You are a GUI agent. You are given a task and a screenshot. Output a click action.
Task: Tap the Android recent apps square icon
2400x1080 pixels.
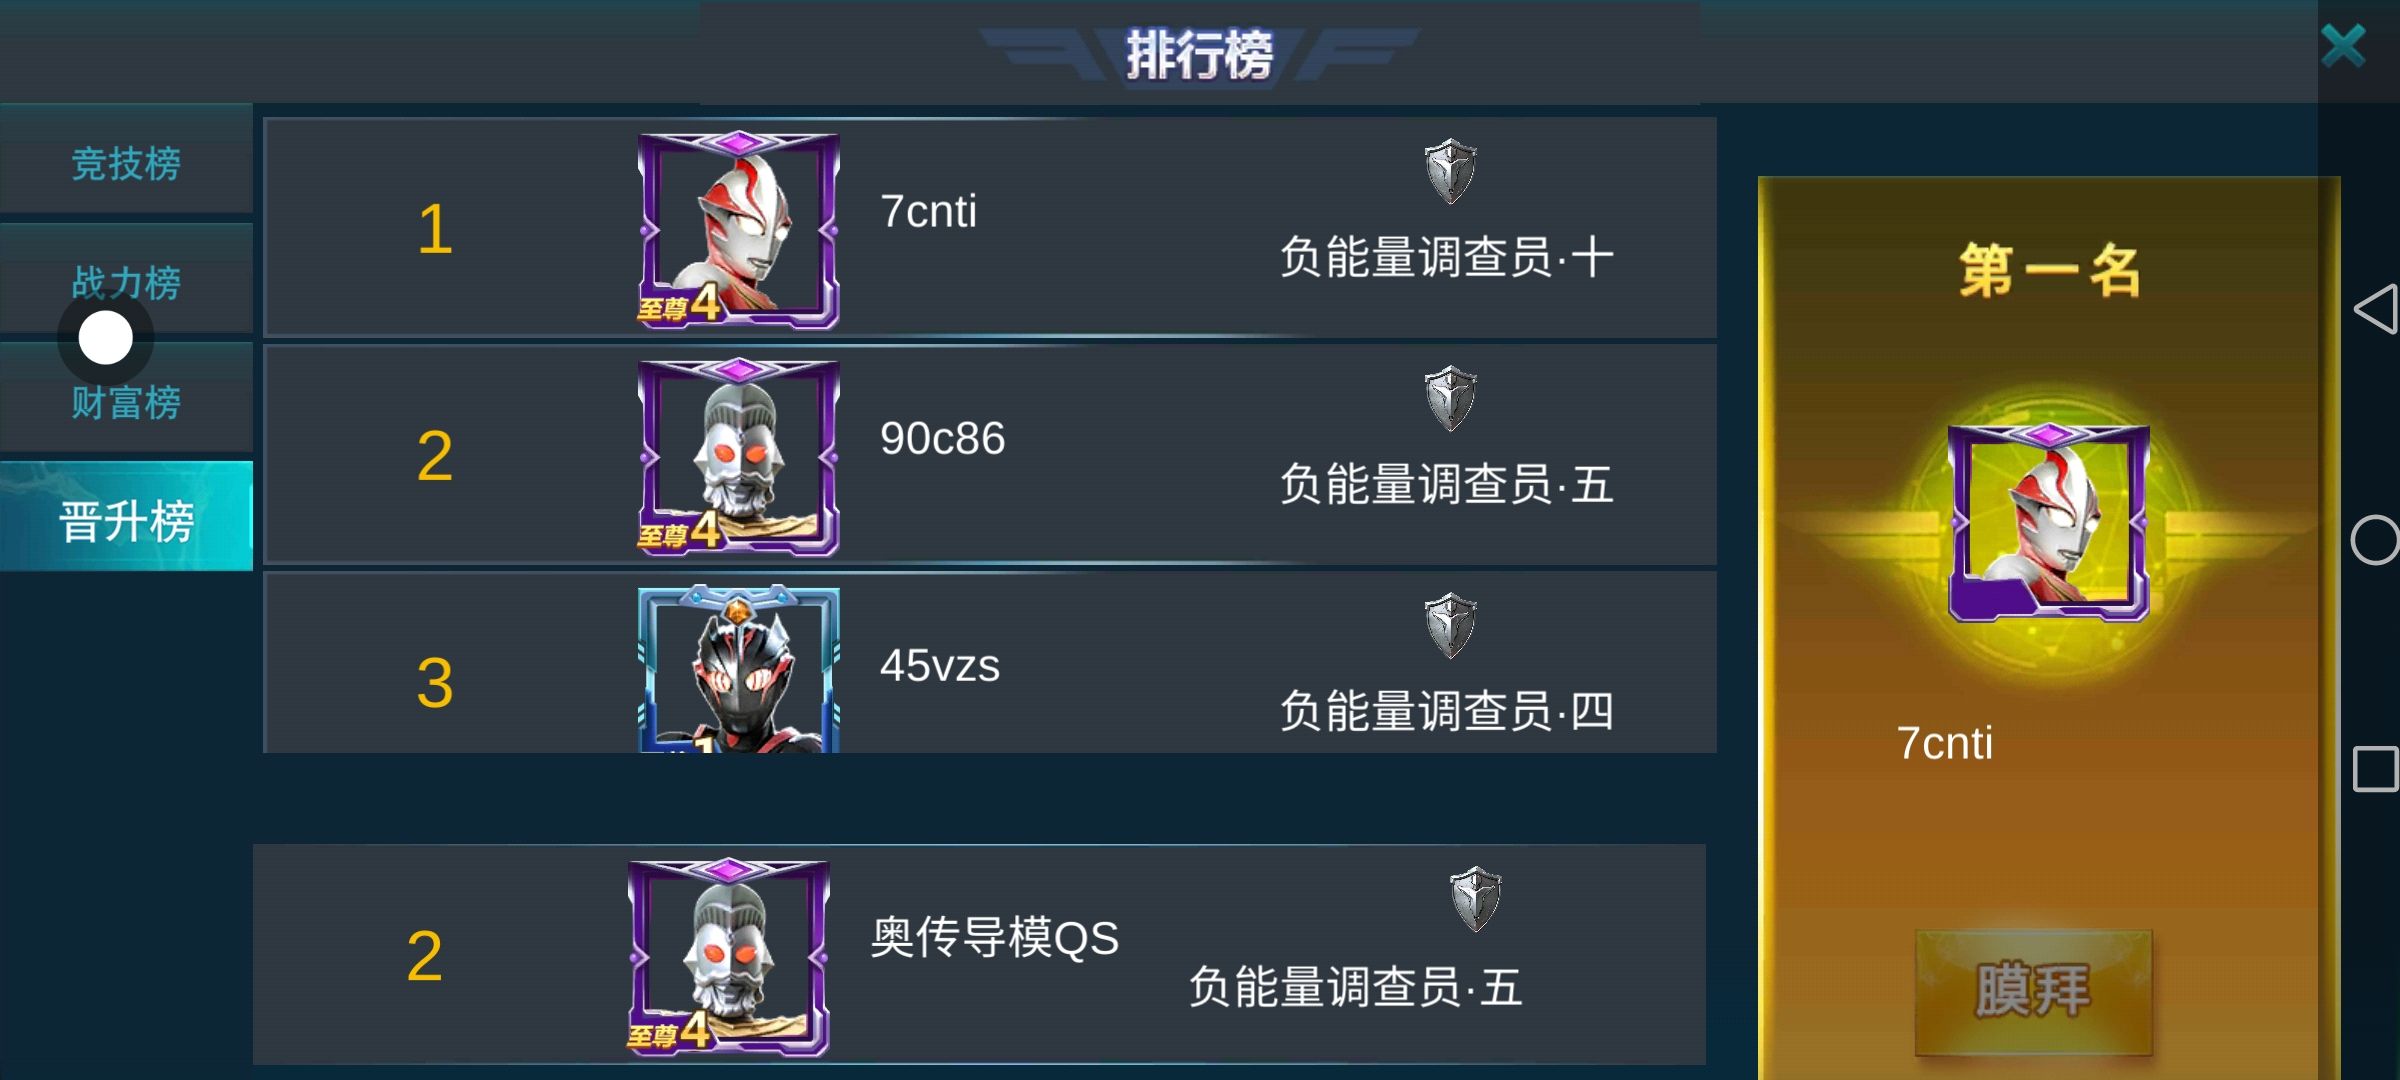click(x=2376, y=769)
